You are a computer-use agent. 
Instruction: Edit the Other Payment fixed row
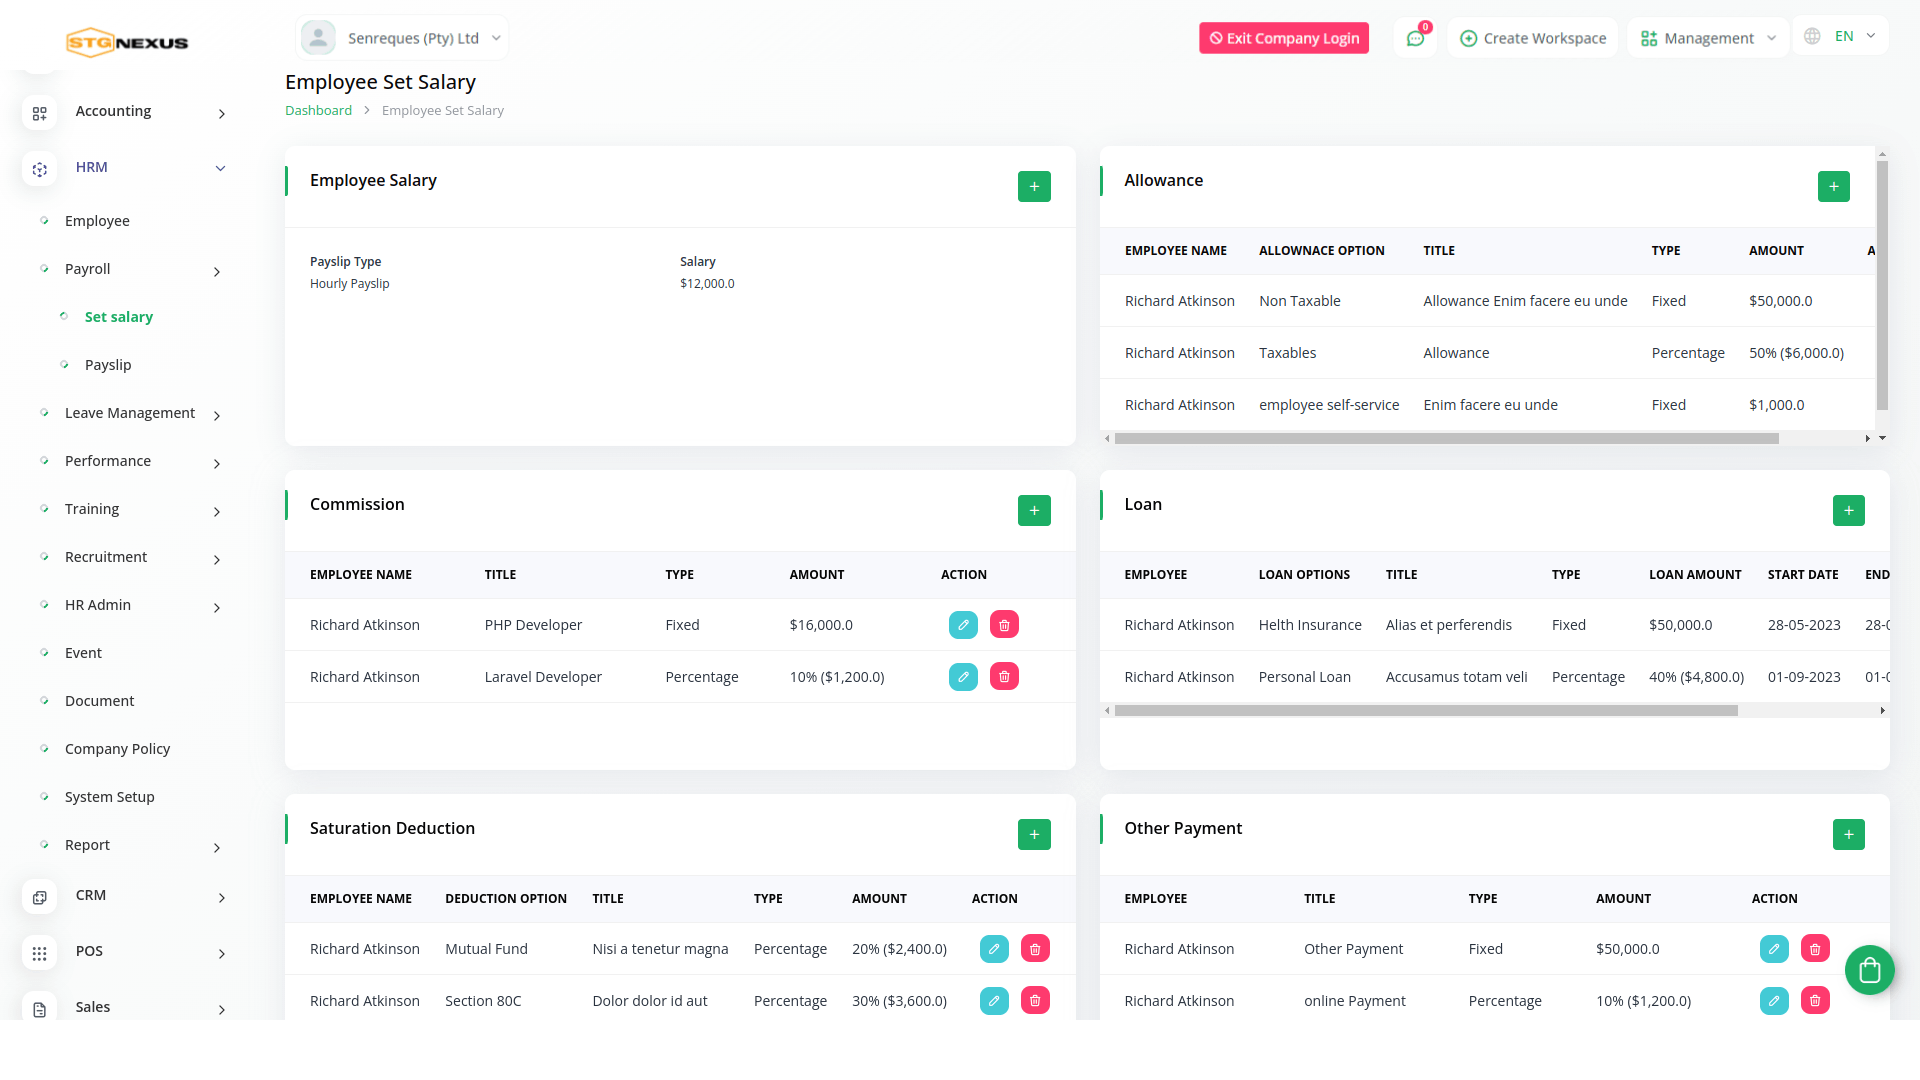coord(1774,949)
